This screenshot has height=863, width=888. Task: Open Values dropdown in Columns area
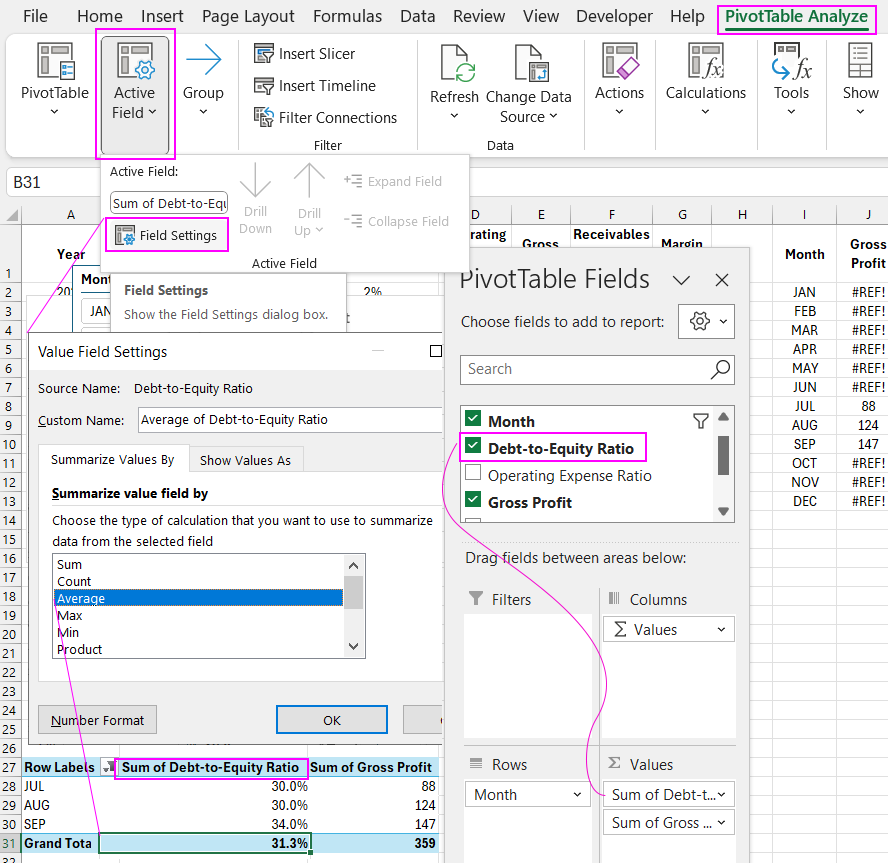[720, 630]
